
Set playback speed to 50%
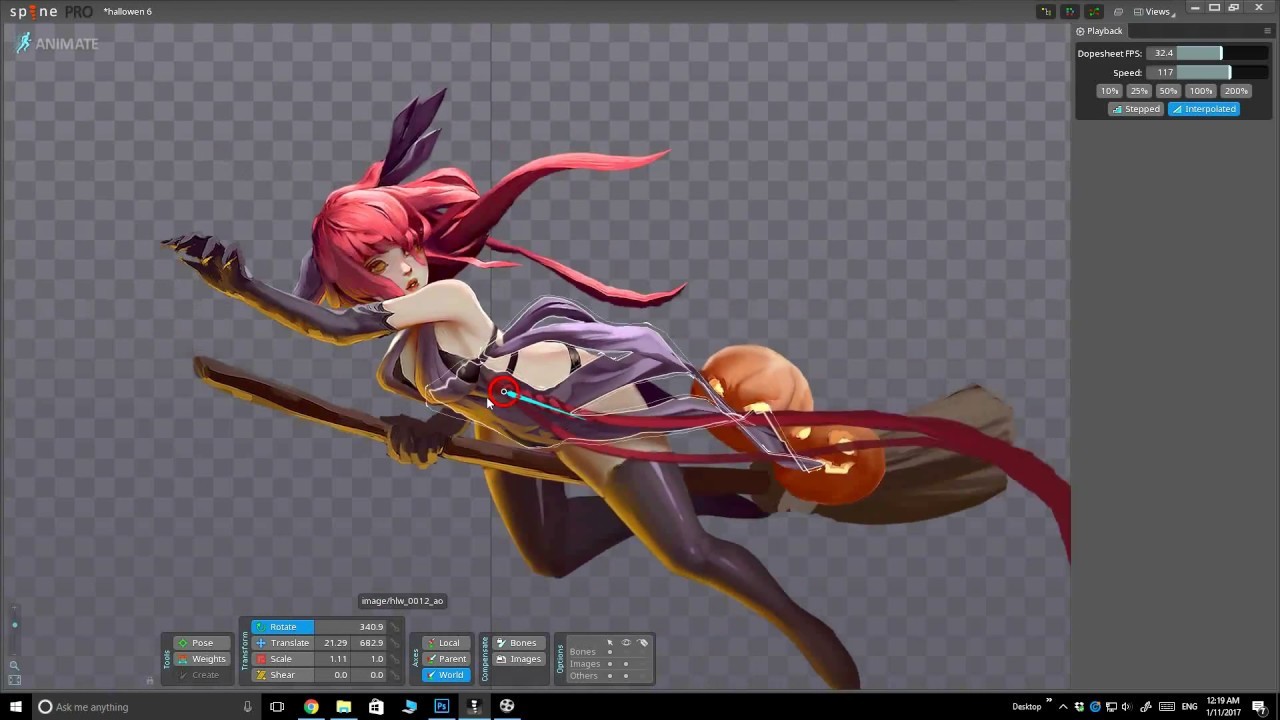click(x=1168, y=91)
